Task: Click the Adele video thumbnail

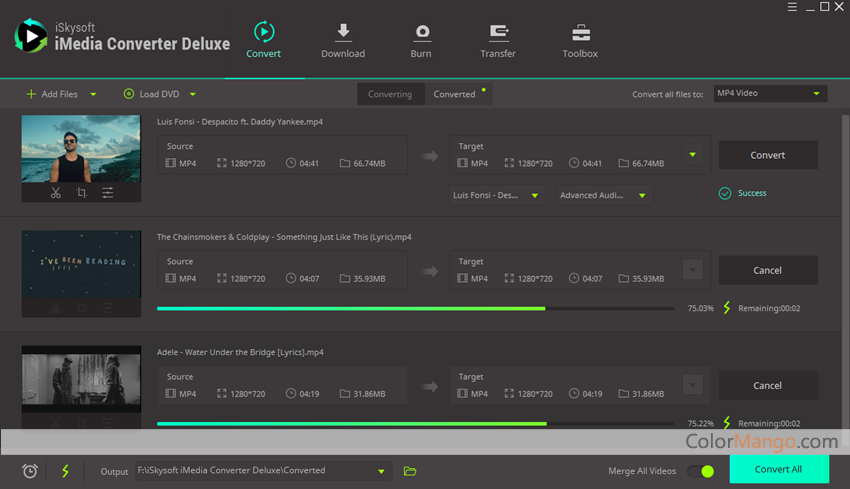Action: [x=81, y=379]
